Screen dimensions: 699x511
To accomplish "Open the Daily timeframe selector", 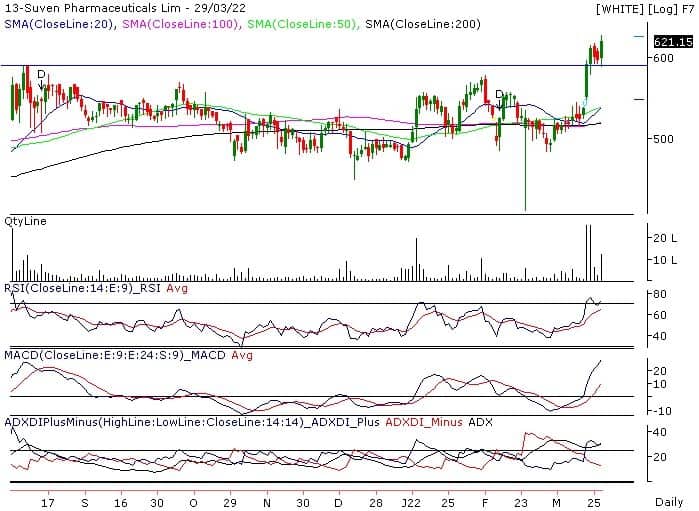I will pyautogui.click(x=670, y=499).
